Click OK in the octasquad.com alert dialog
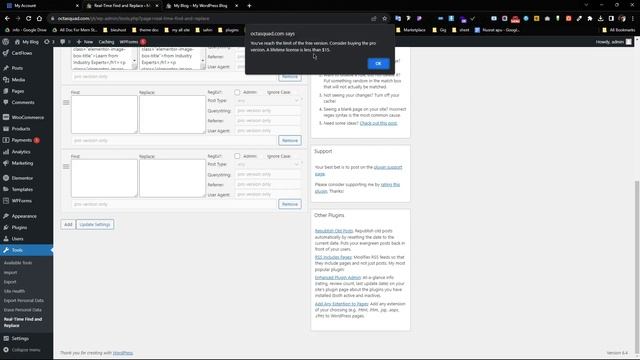 (x=378, y=63)
